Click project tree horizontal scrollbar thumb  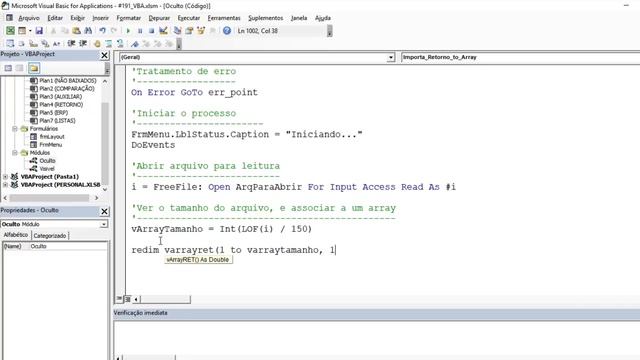[49, 198]
